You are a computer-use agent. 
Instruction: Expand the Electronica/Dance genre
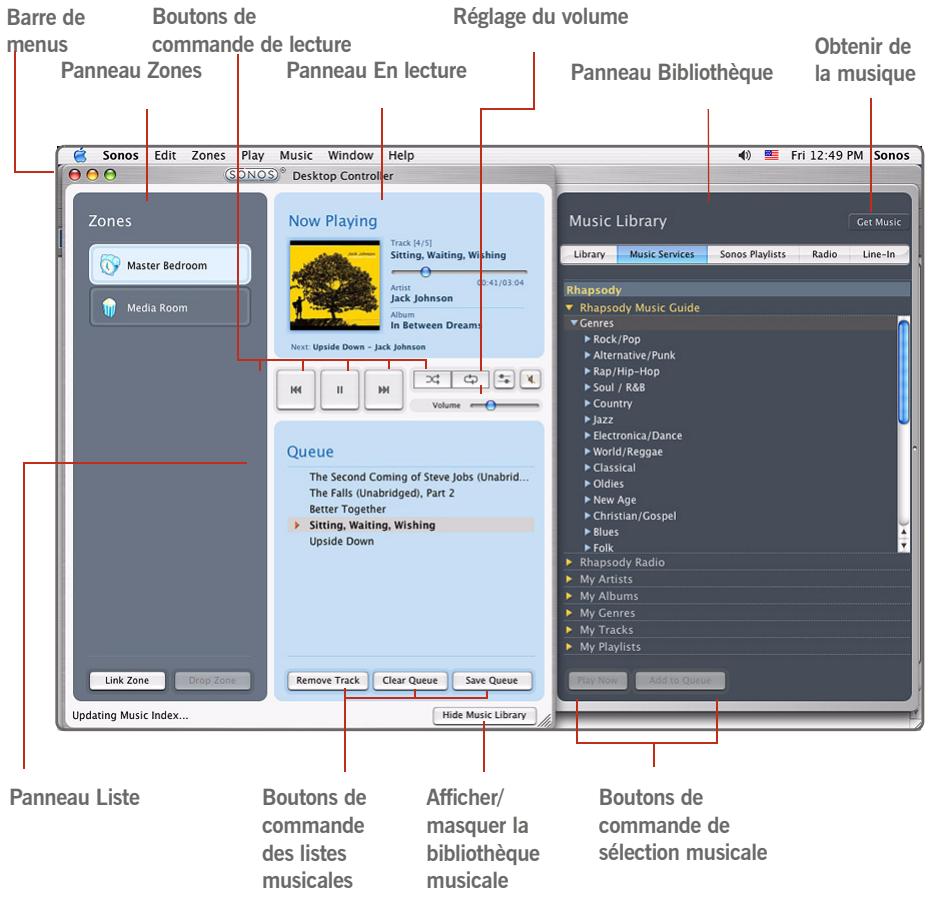(587, 435)
